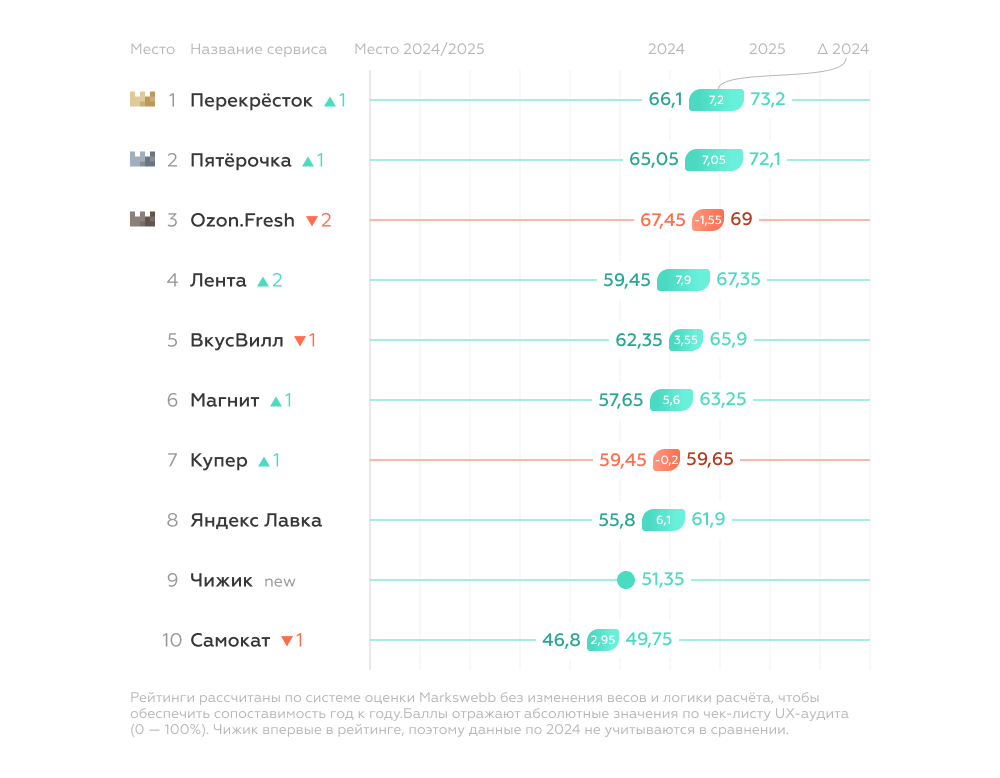Click the green up arrow beside Лента
The image size is (1000, 778).
pyautogui.click(x=263, y=281)
